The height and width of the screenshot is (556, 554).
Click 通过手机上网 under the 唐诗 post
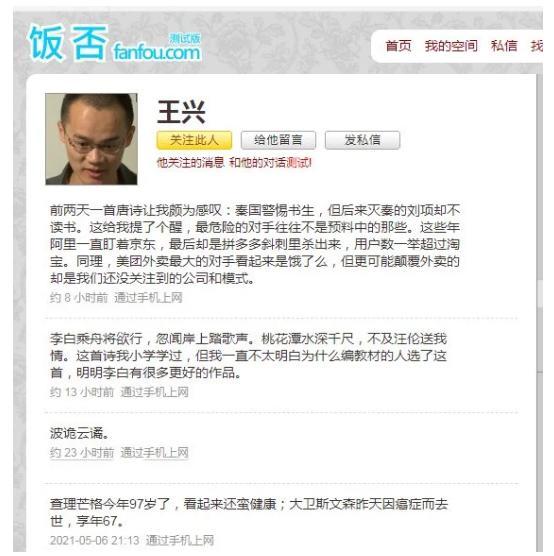(x=148, y=298)
